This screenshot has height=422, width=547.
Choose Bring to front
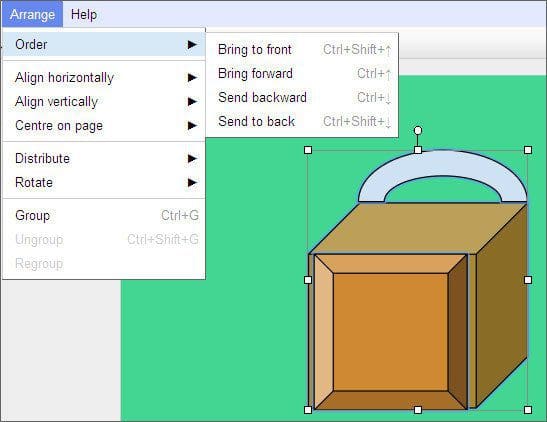point(302,50)
